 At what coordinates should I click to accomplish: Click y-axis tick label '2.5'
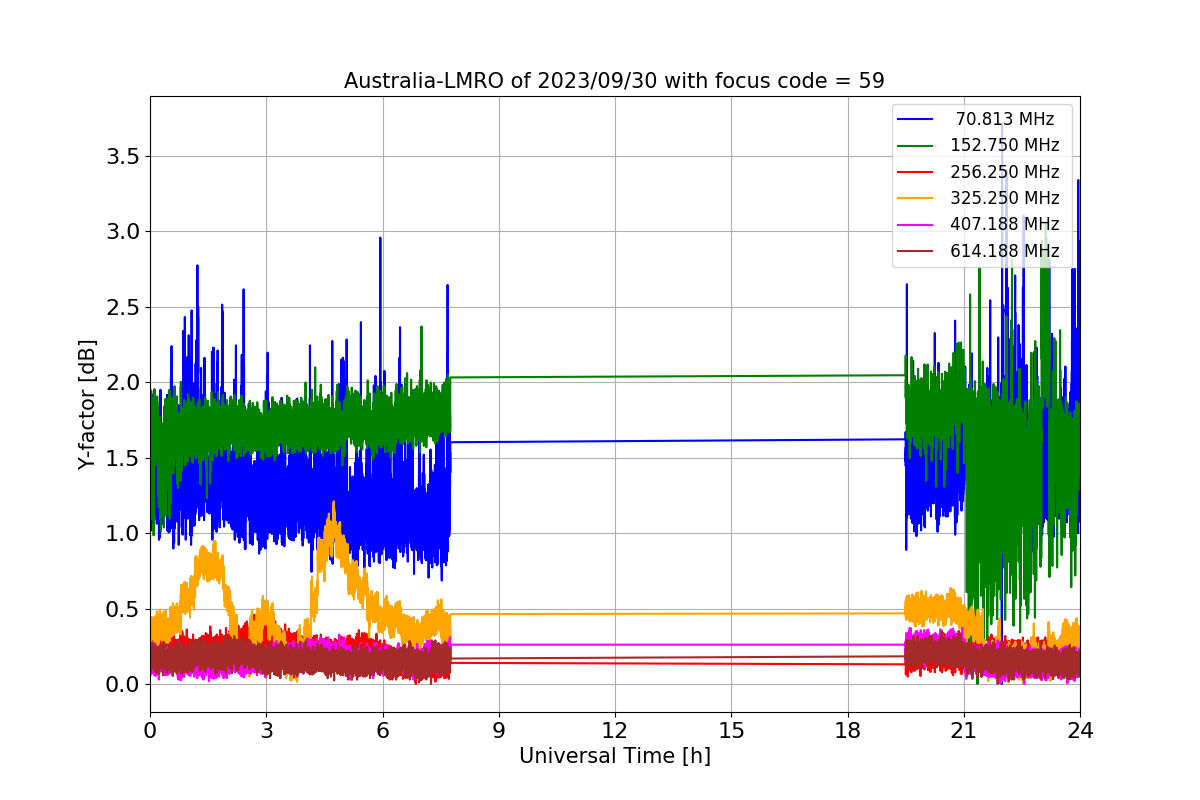coord(122,307)
